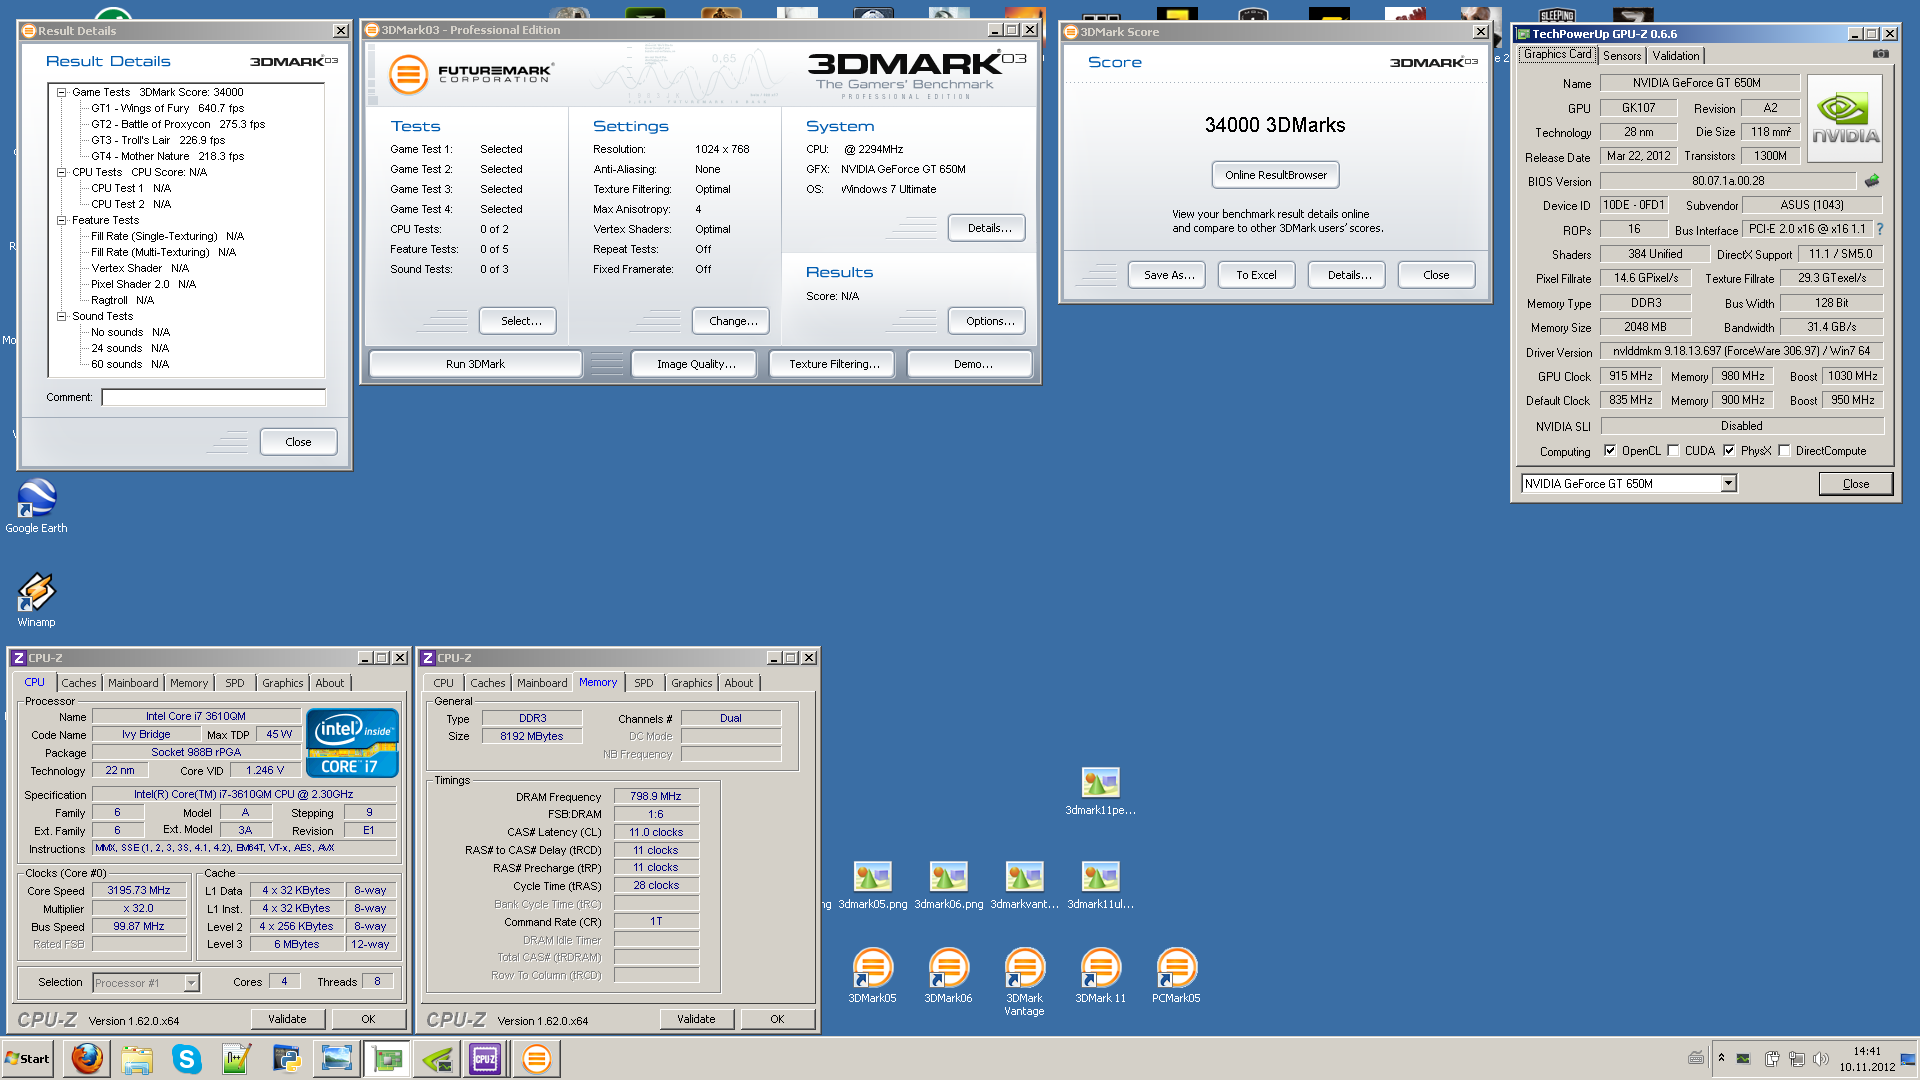Screen dimensions: 1920x1080
Task: Click Image Quality button
Action: 695,364
